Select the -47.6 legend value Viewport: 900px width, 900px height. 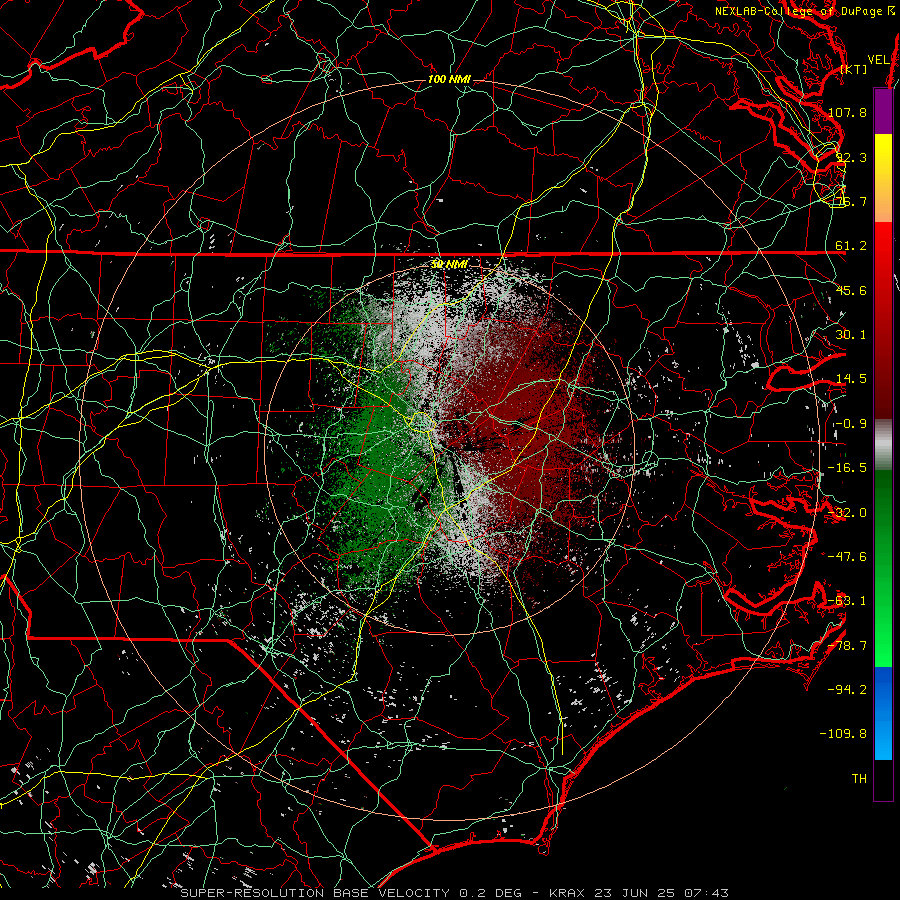point(847,557)
